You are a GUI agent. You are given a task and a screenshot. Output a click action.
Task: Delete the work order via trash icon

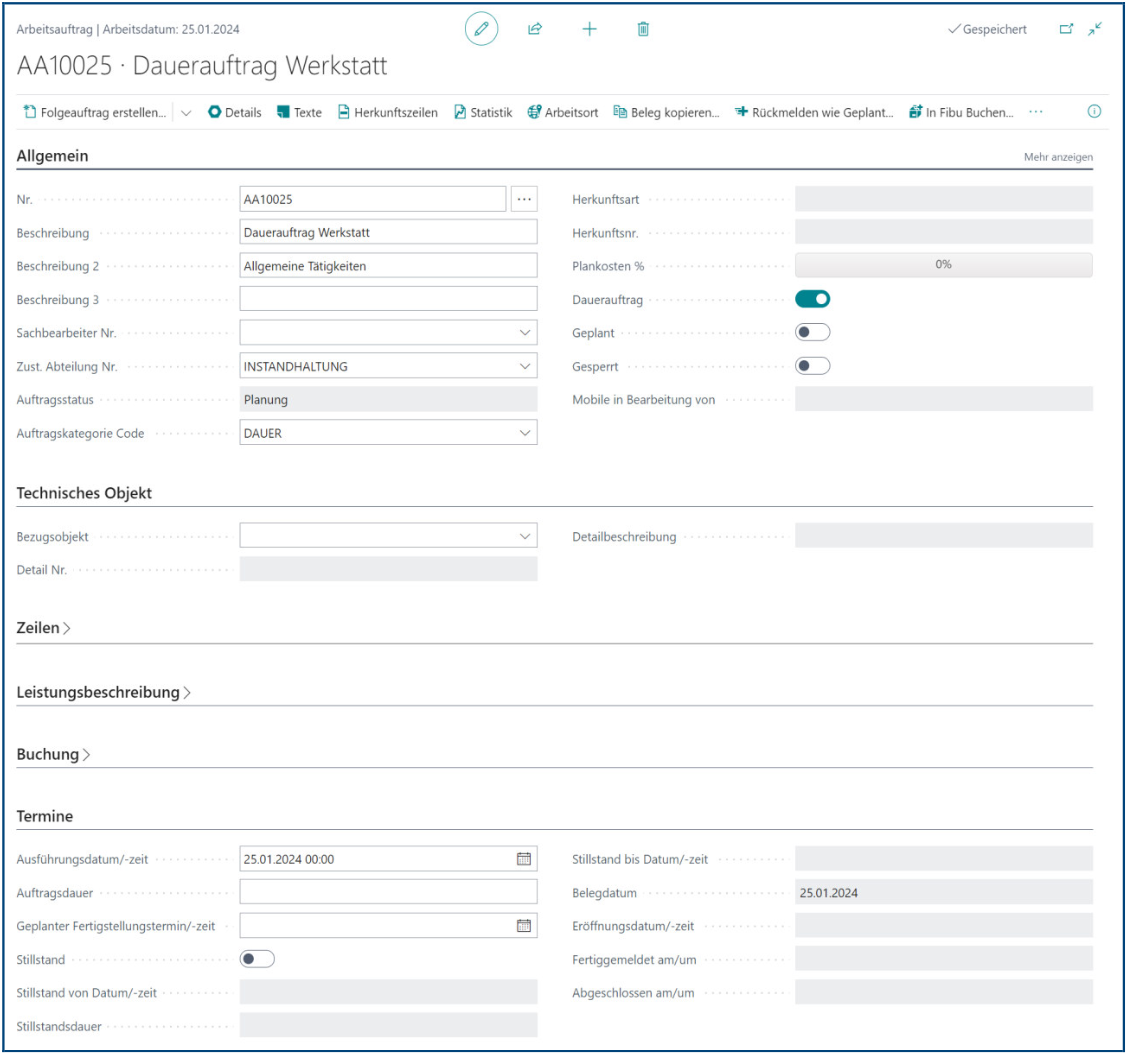[643, 29]
